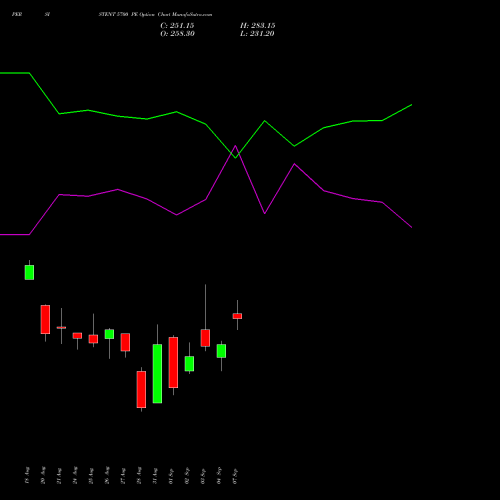Click the red candle above 03 Sep
The width and height of the screenshot is (500, 500).
point(205,338)
